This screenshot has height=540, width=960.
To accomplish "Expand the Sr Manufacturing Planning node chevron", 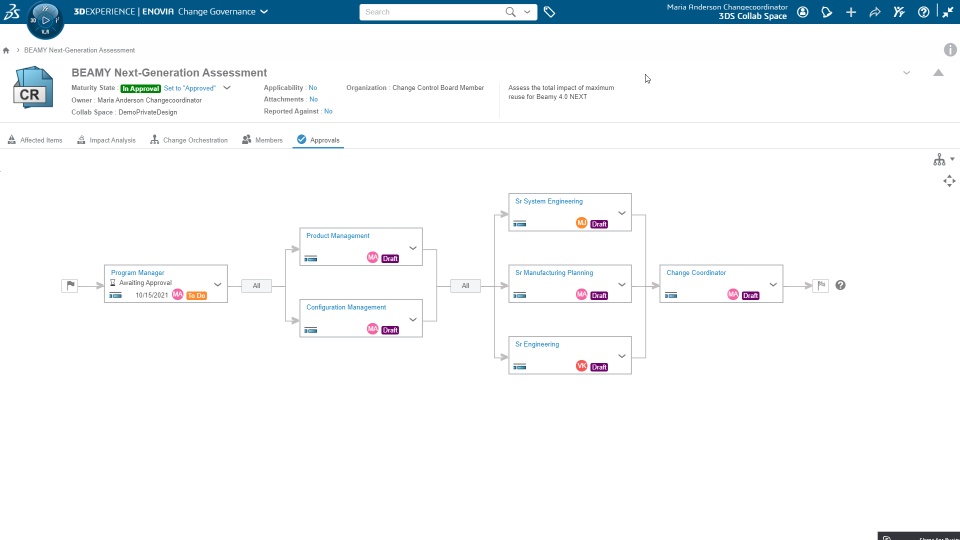I will point(621,285).
